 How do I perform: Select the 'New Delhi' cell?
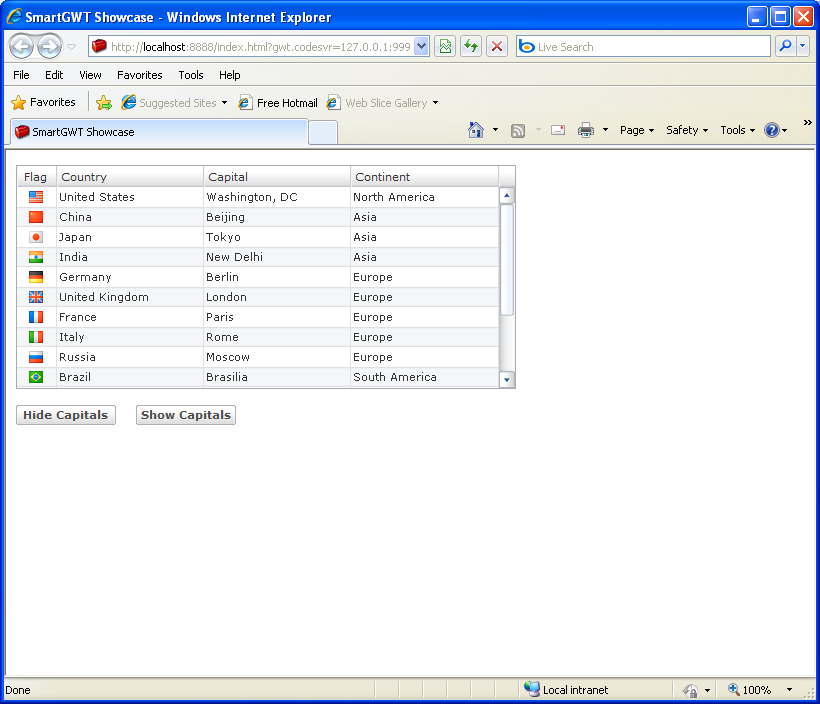[277, 257]
